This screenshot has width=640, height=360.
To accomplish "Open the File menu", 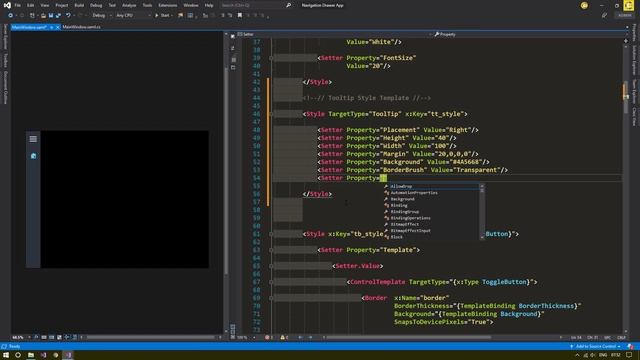I will (18, 5).
